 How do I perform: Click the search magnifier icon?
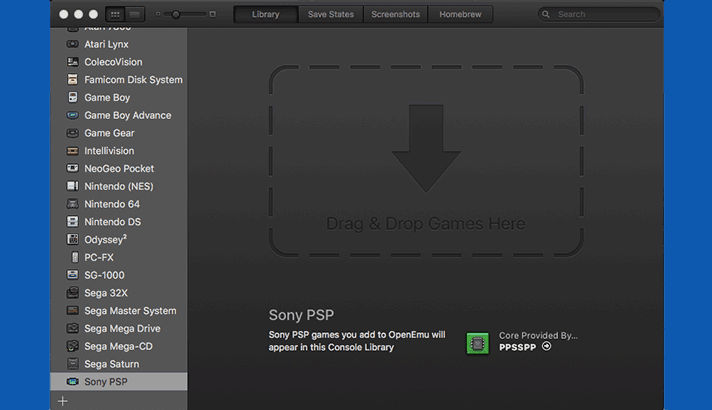point(546,14)
